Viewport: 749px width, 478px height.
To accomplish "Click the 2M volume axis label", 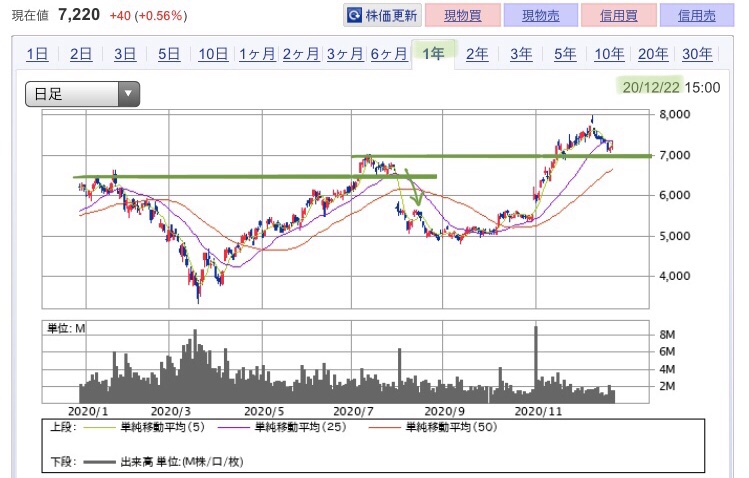I will click(667, 386).
